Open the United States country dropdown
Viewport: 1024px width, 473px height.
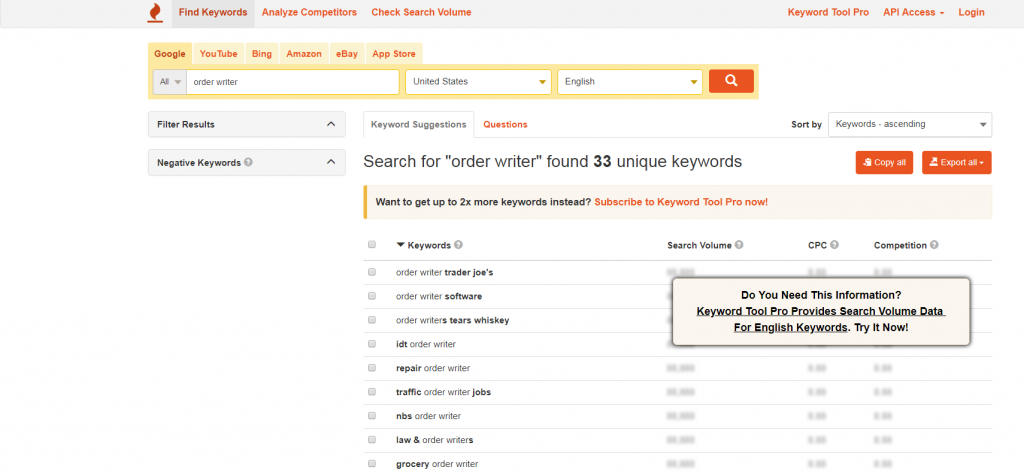(478, 82)
